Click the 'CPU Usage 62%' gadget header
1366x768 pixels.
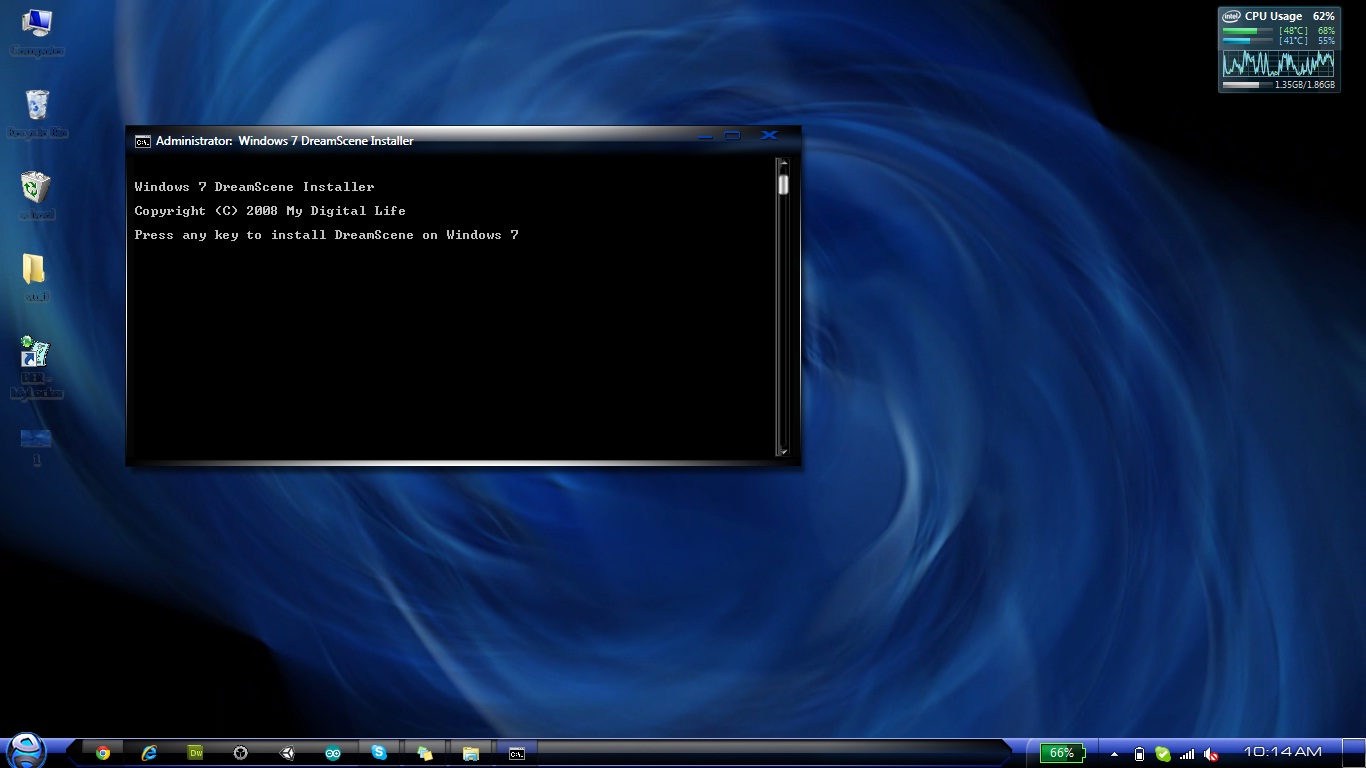(1289, 16)
